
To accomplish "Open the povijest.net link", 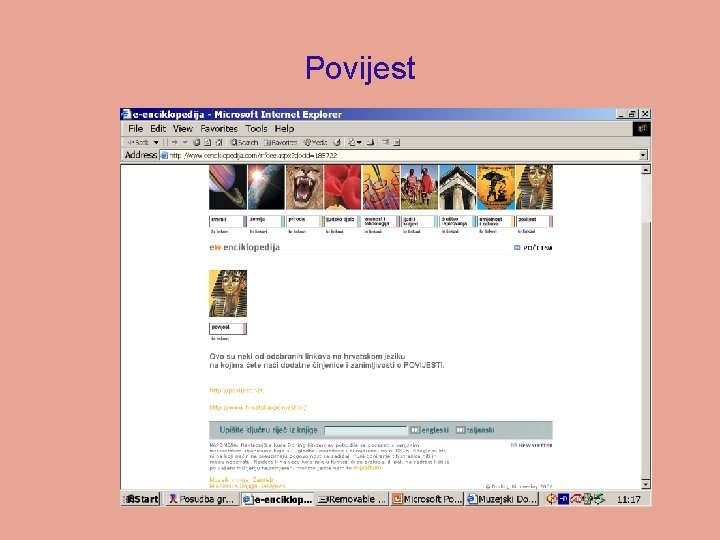I will [x=236, y=390].
